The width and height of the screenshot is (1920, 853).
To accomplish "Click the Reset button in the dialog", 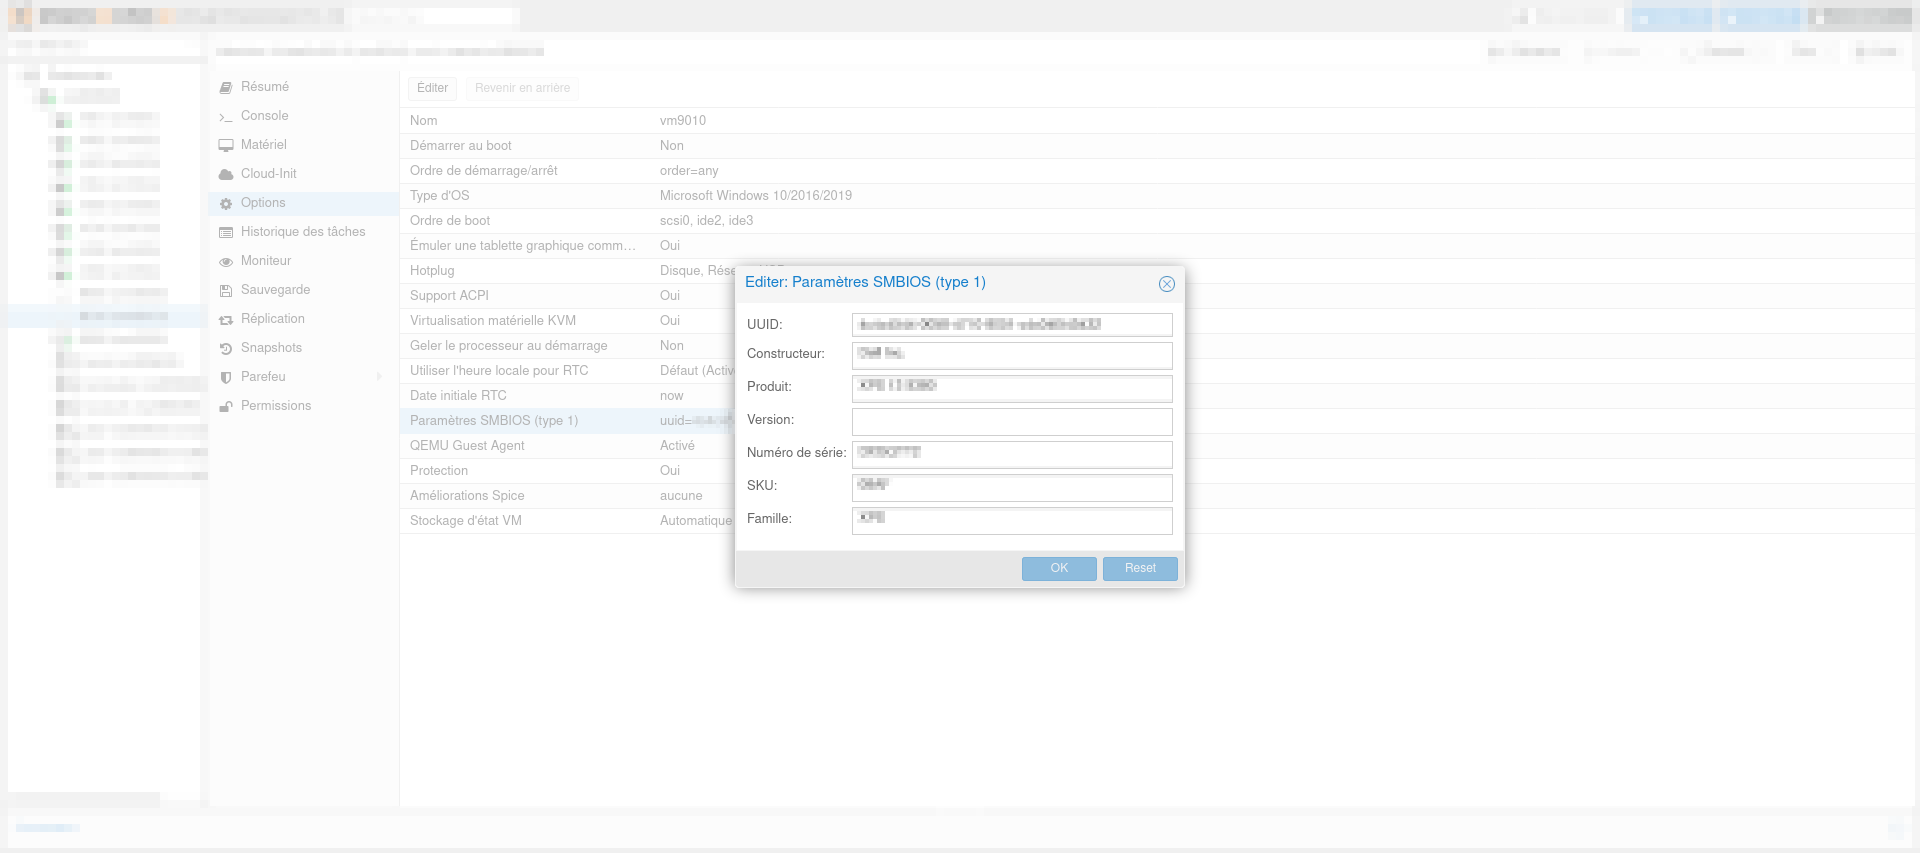I will pyautogui.click(x=1140, y=568).
